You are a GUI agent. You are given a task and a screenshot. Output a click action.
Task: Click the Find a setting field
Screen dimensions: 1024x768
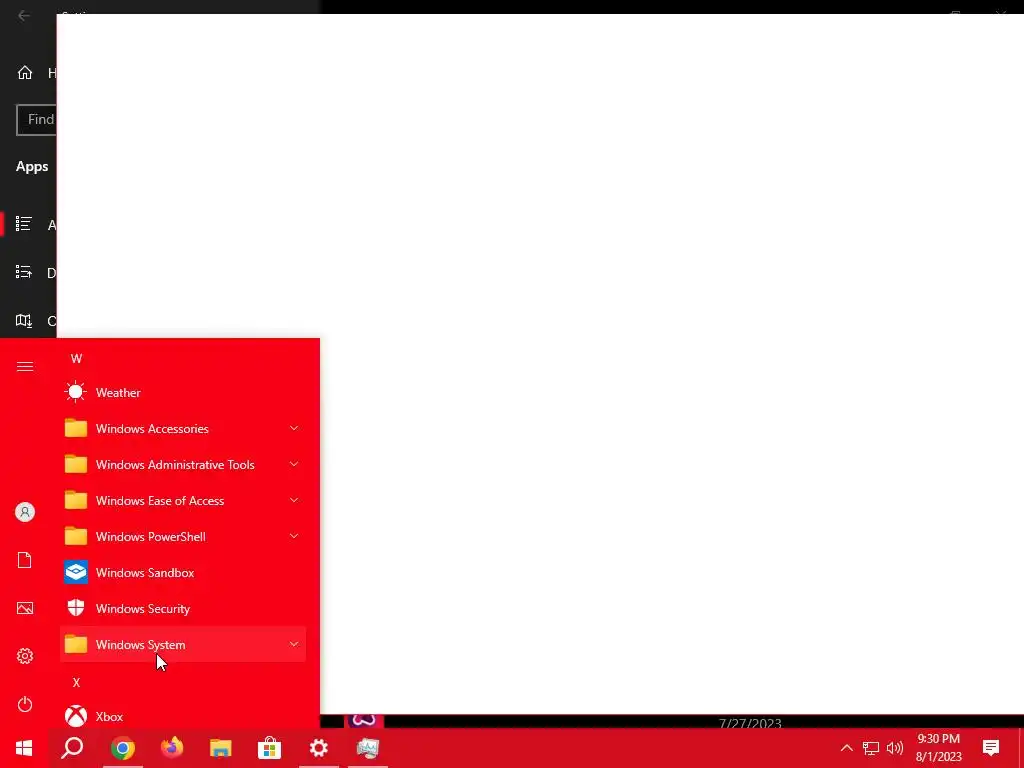point(37,120)
